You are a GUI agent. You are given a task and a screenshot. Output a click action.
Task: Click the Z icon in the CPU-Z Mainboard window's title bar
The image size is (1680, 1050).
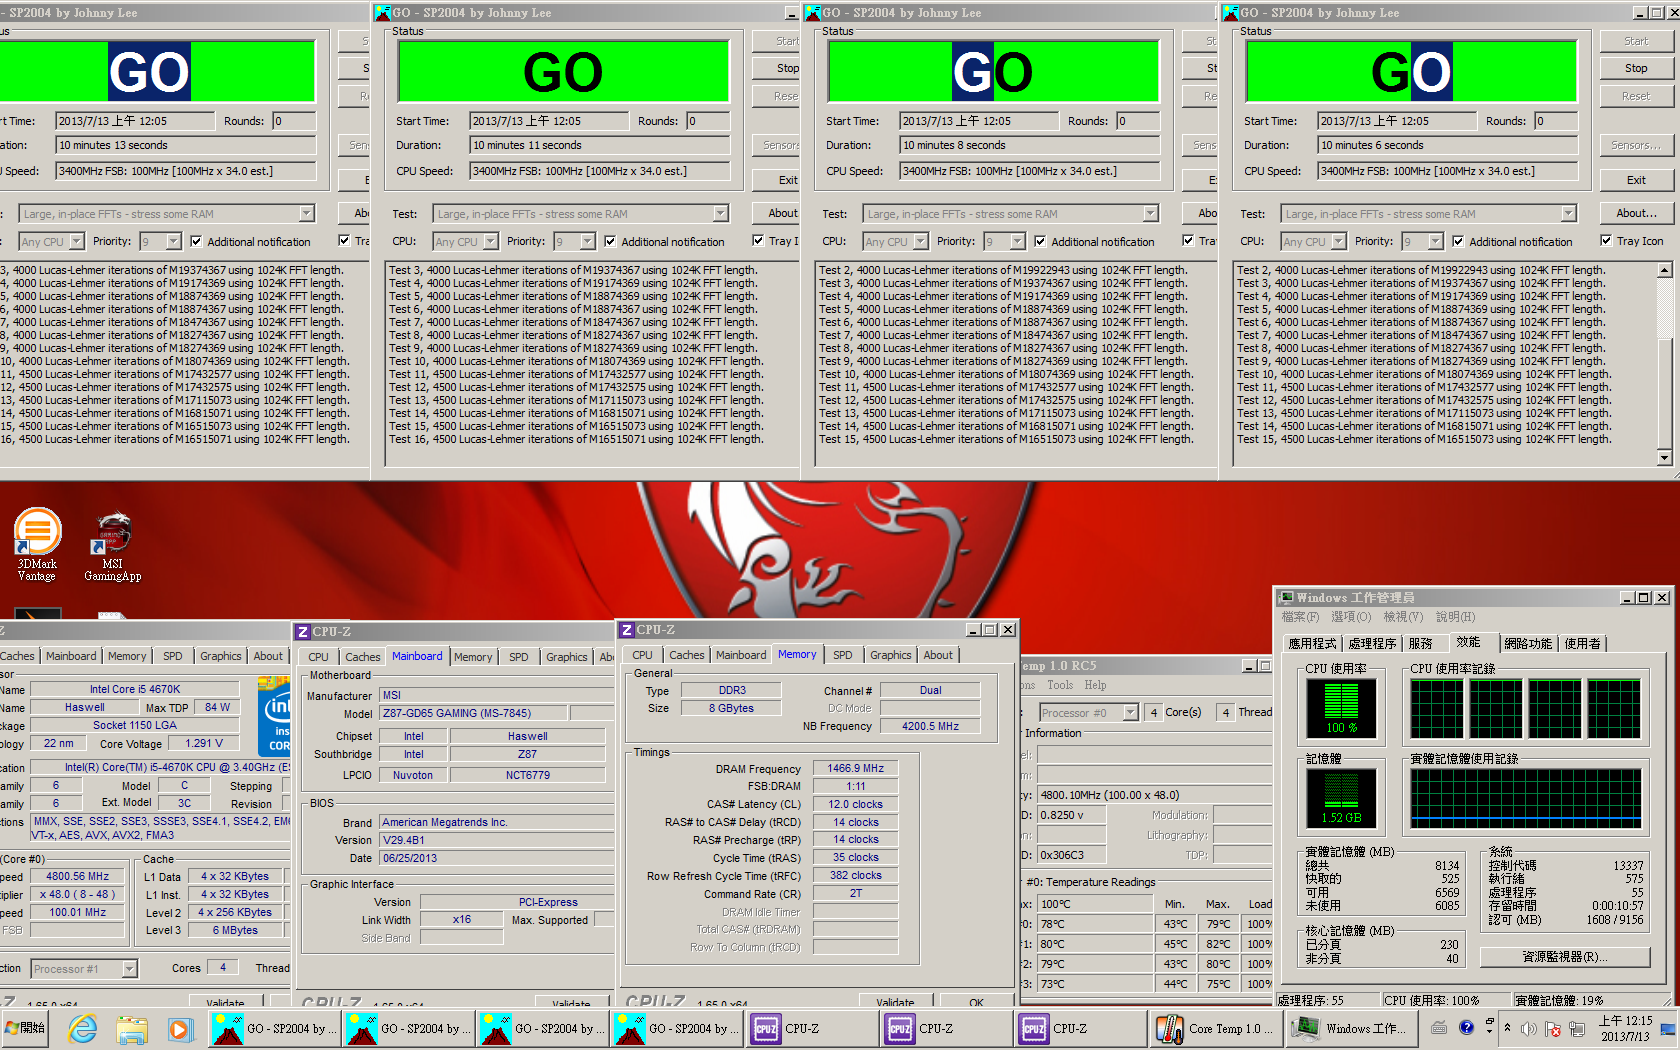coord(302,632)
